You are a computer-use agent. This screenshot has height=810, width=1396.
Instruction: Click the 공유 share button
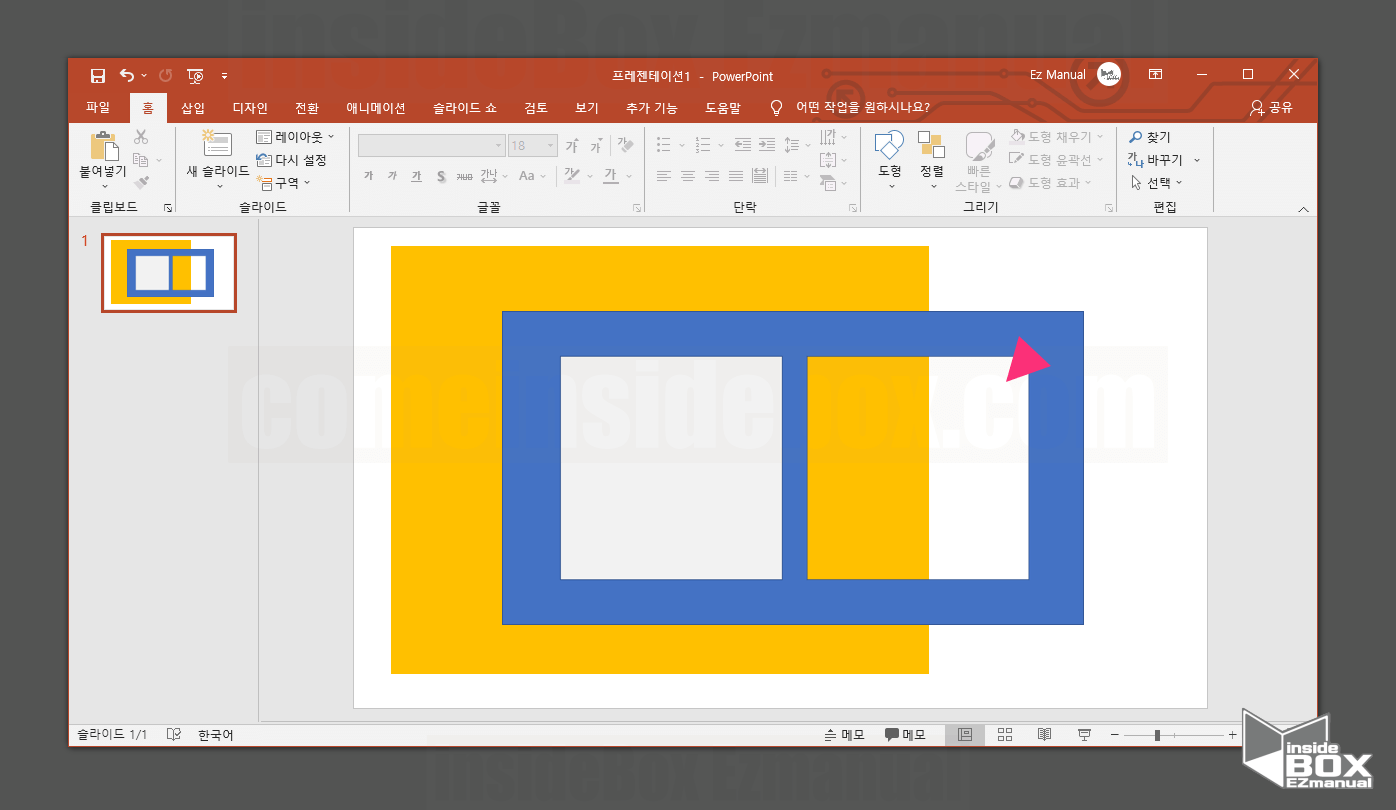[x=1272, y=108]
